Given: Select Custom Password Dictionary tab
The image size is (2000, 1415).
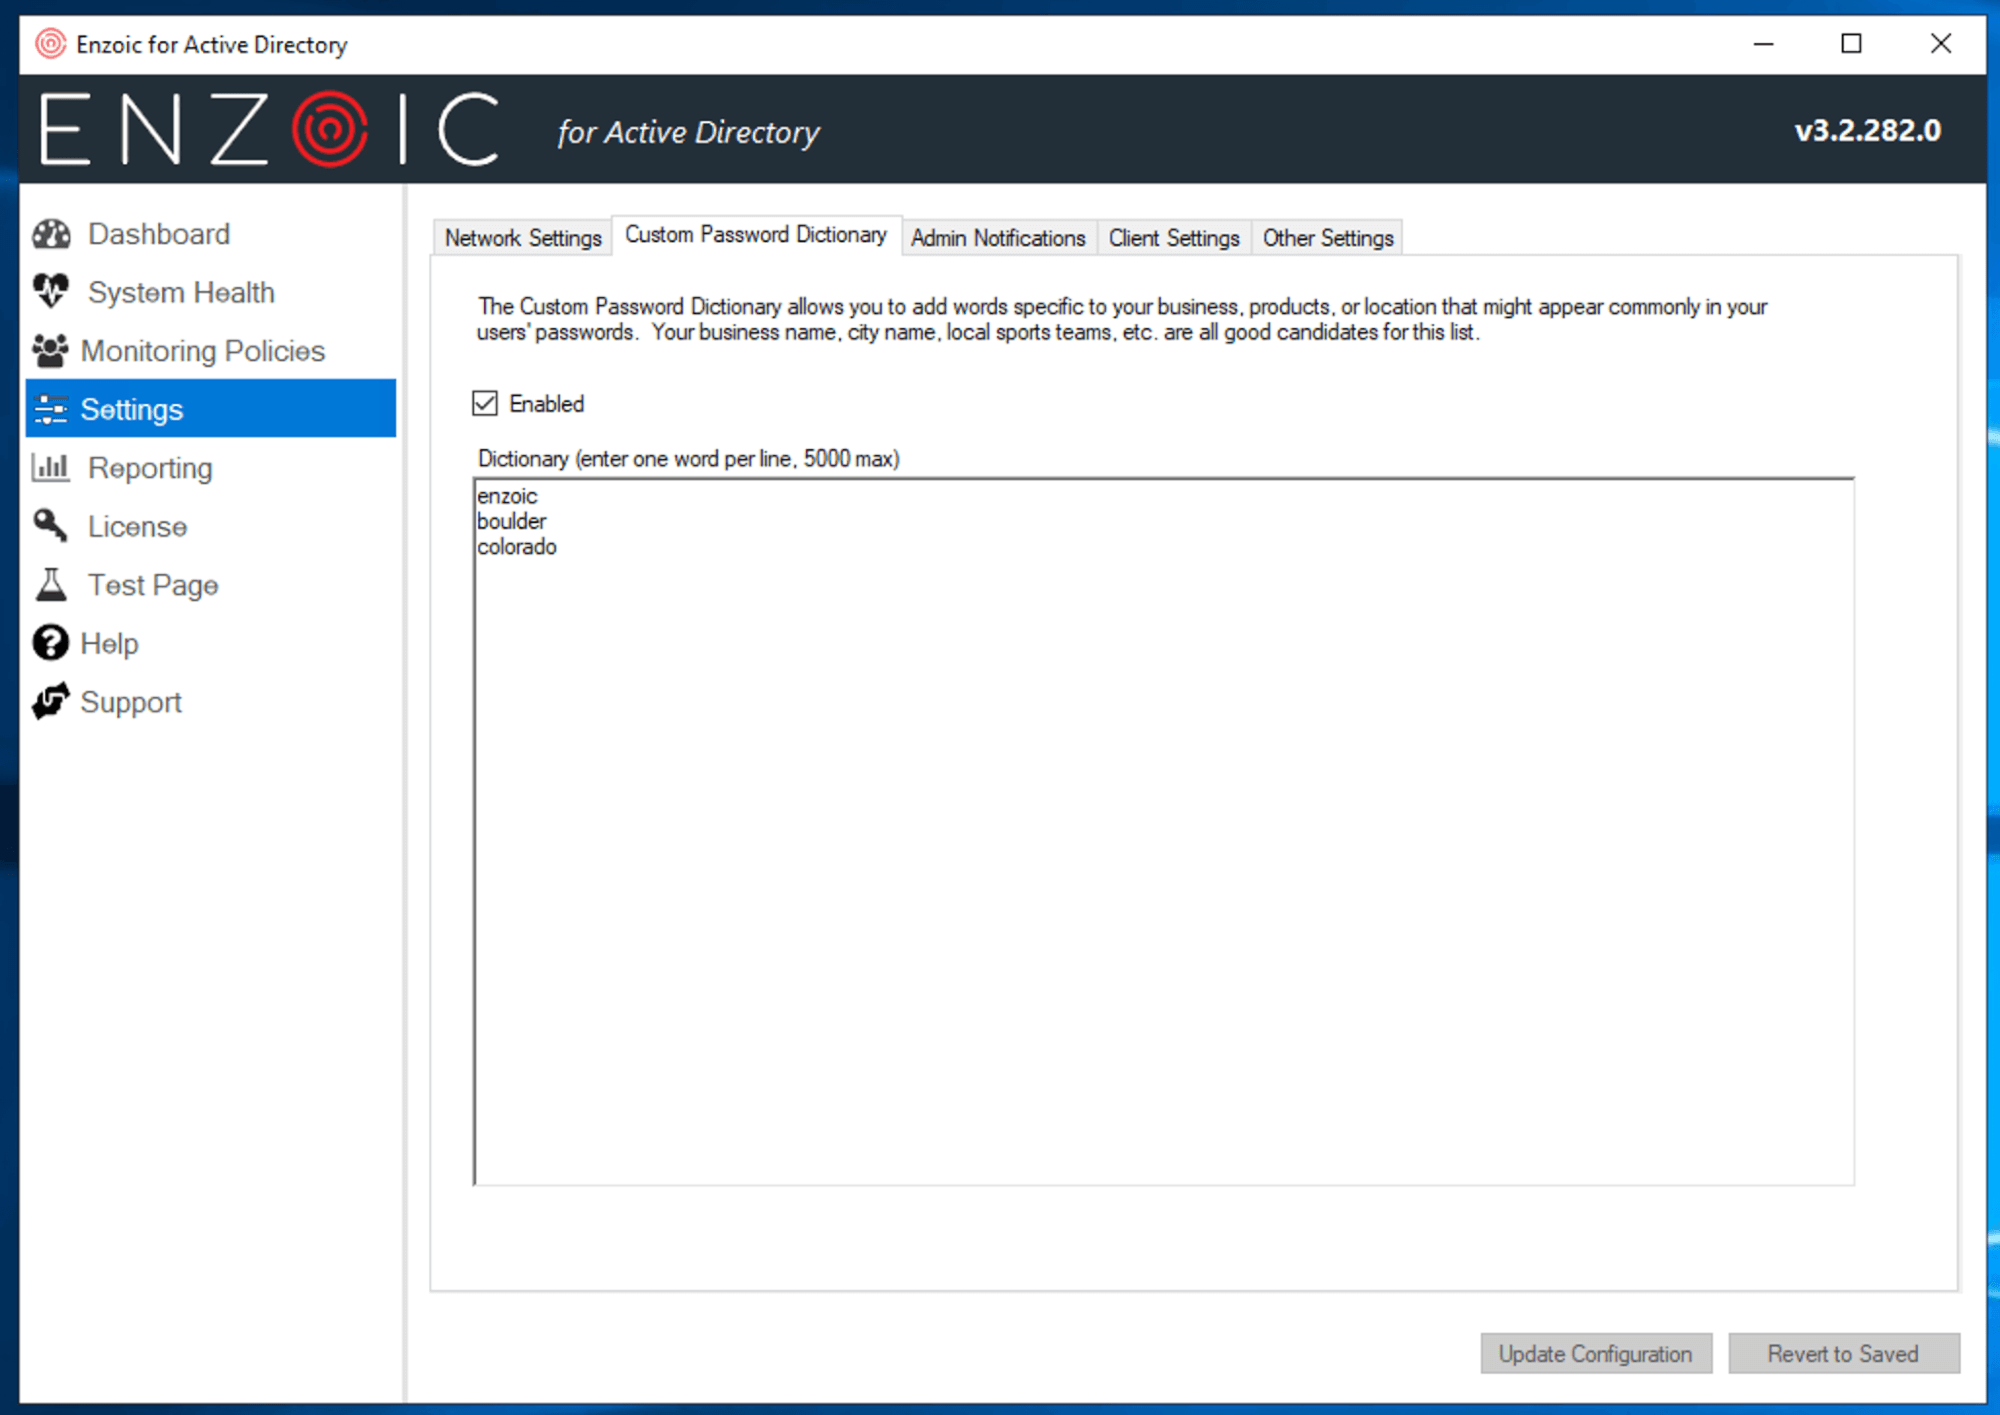Looking at the screenshot, I should 756,235.
